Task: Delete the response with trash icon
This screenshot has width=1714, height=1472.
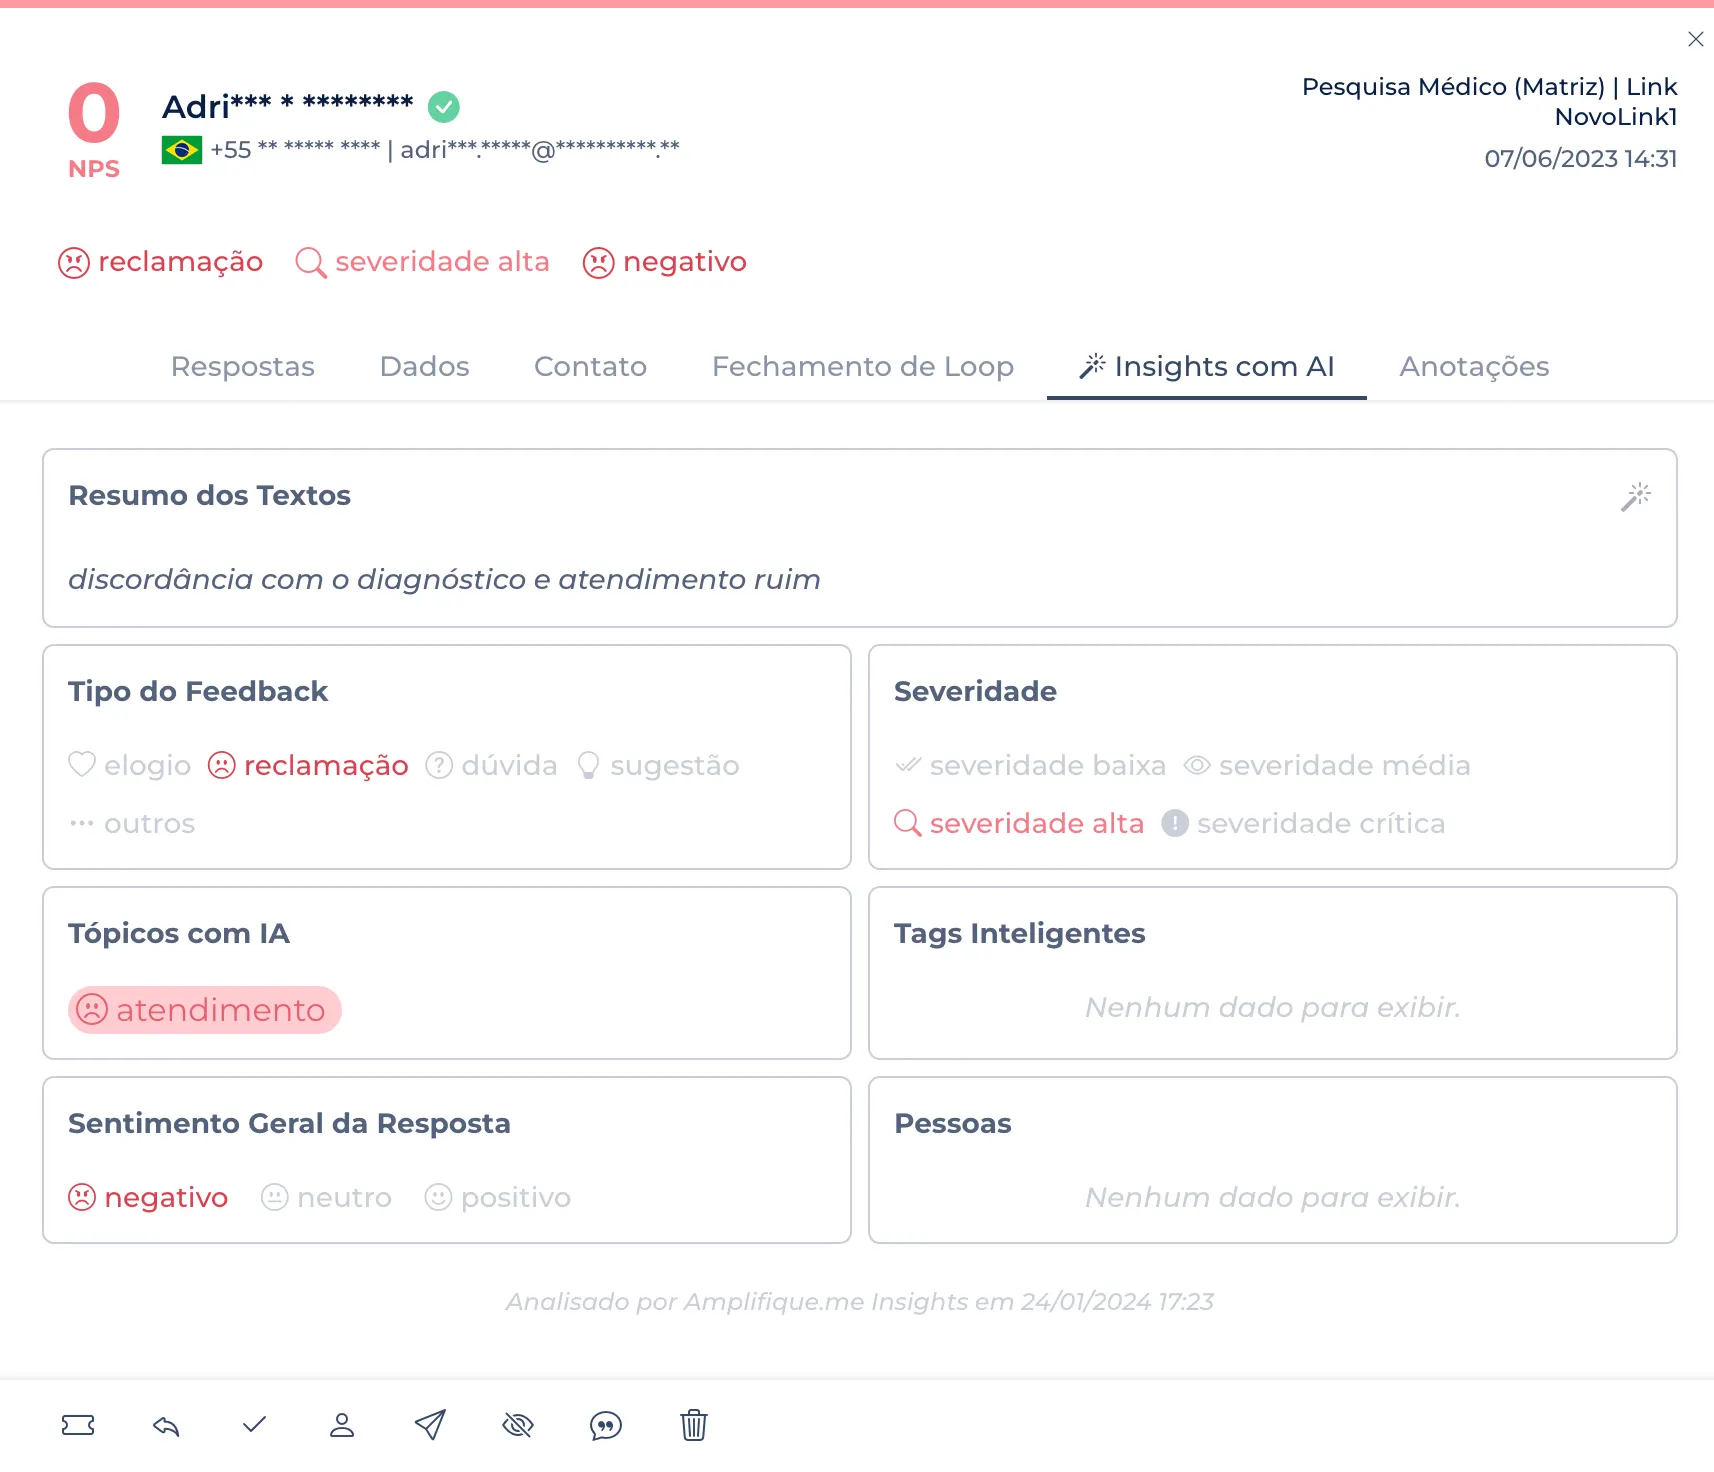Action: point(694,1425)
